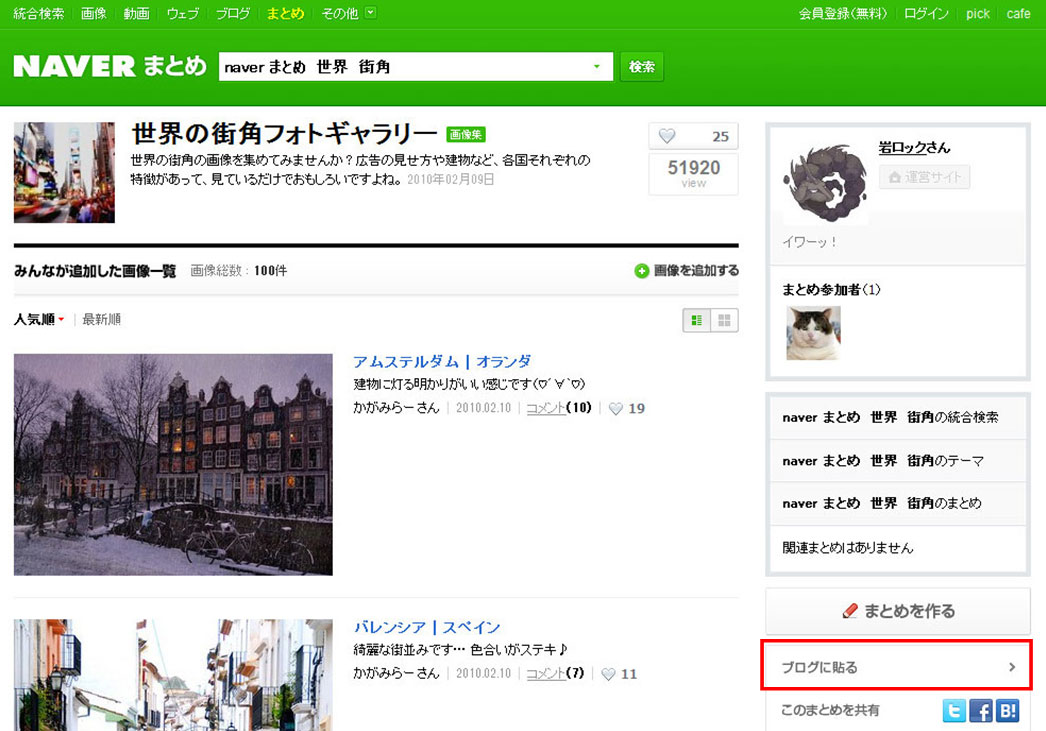
Task: Open the 動画 tab
Action: [x=136, y=13]
